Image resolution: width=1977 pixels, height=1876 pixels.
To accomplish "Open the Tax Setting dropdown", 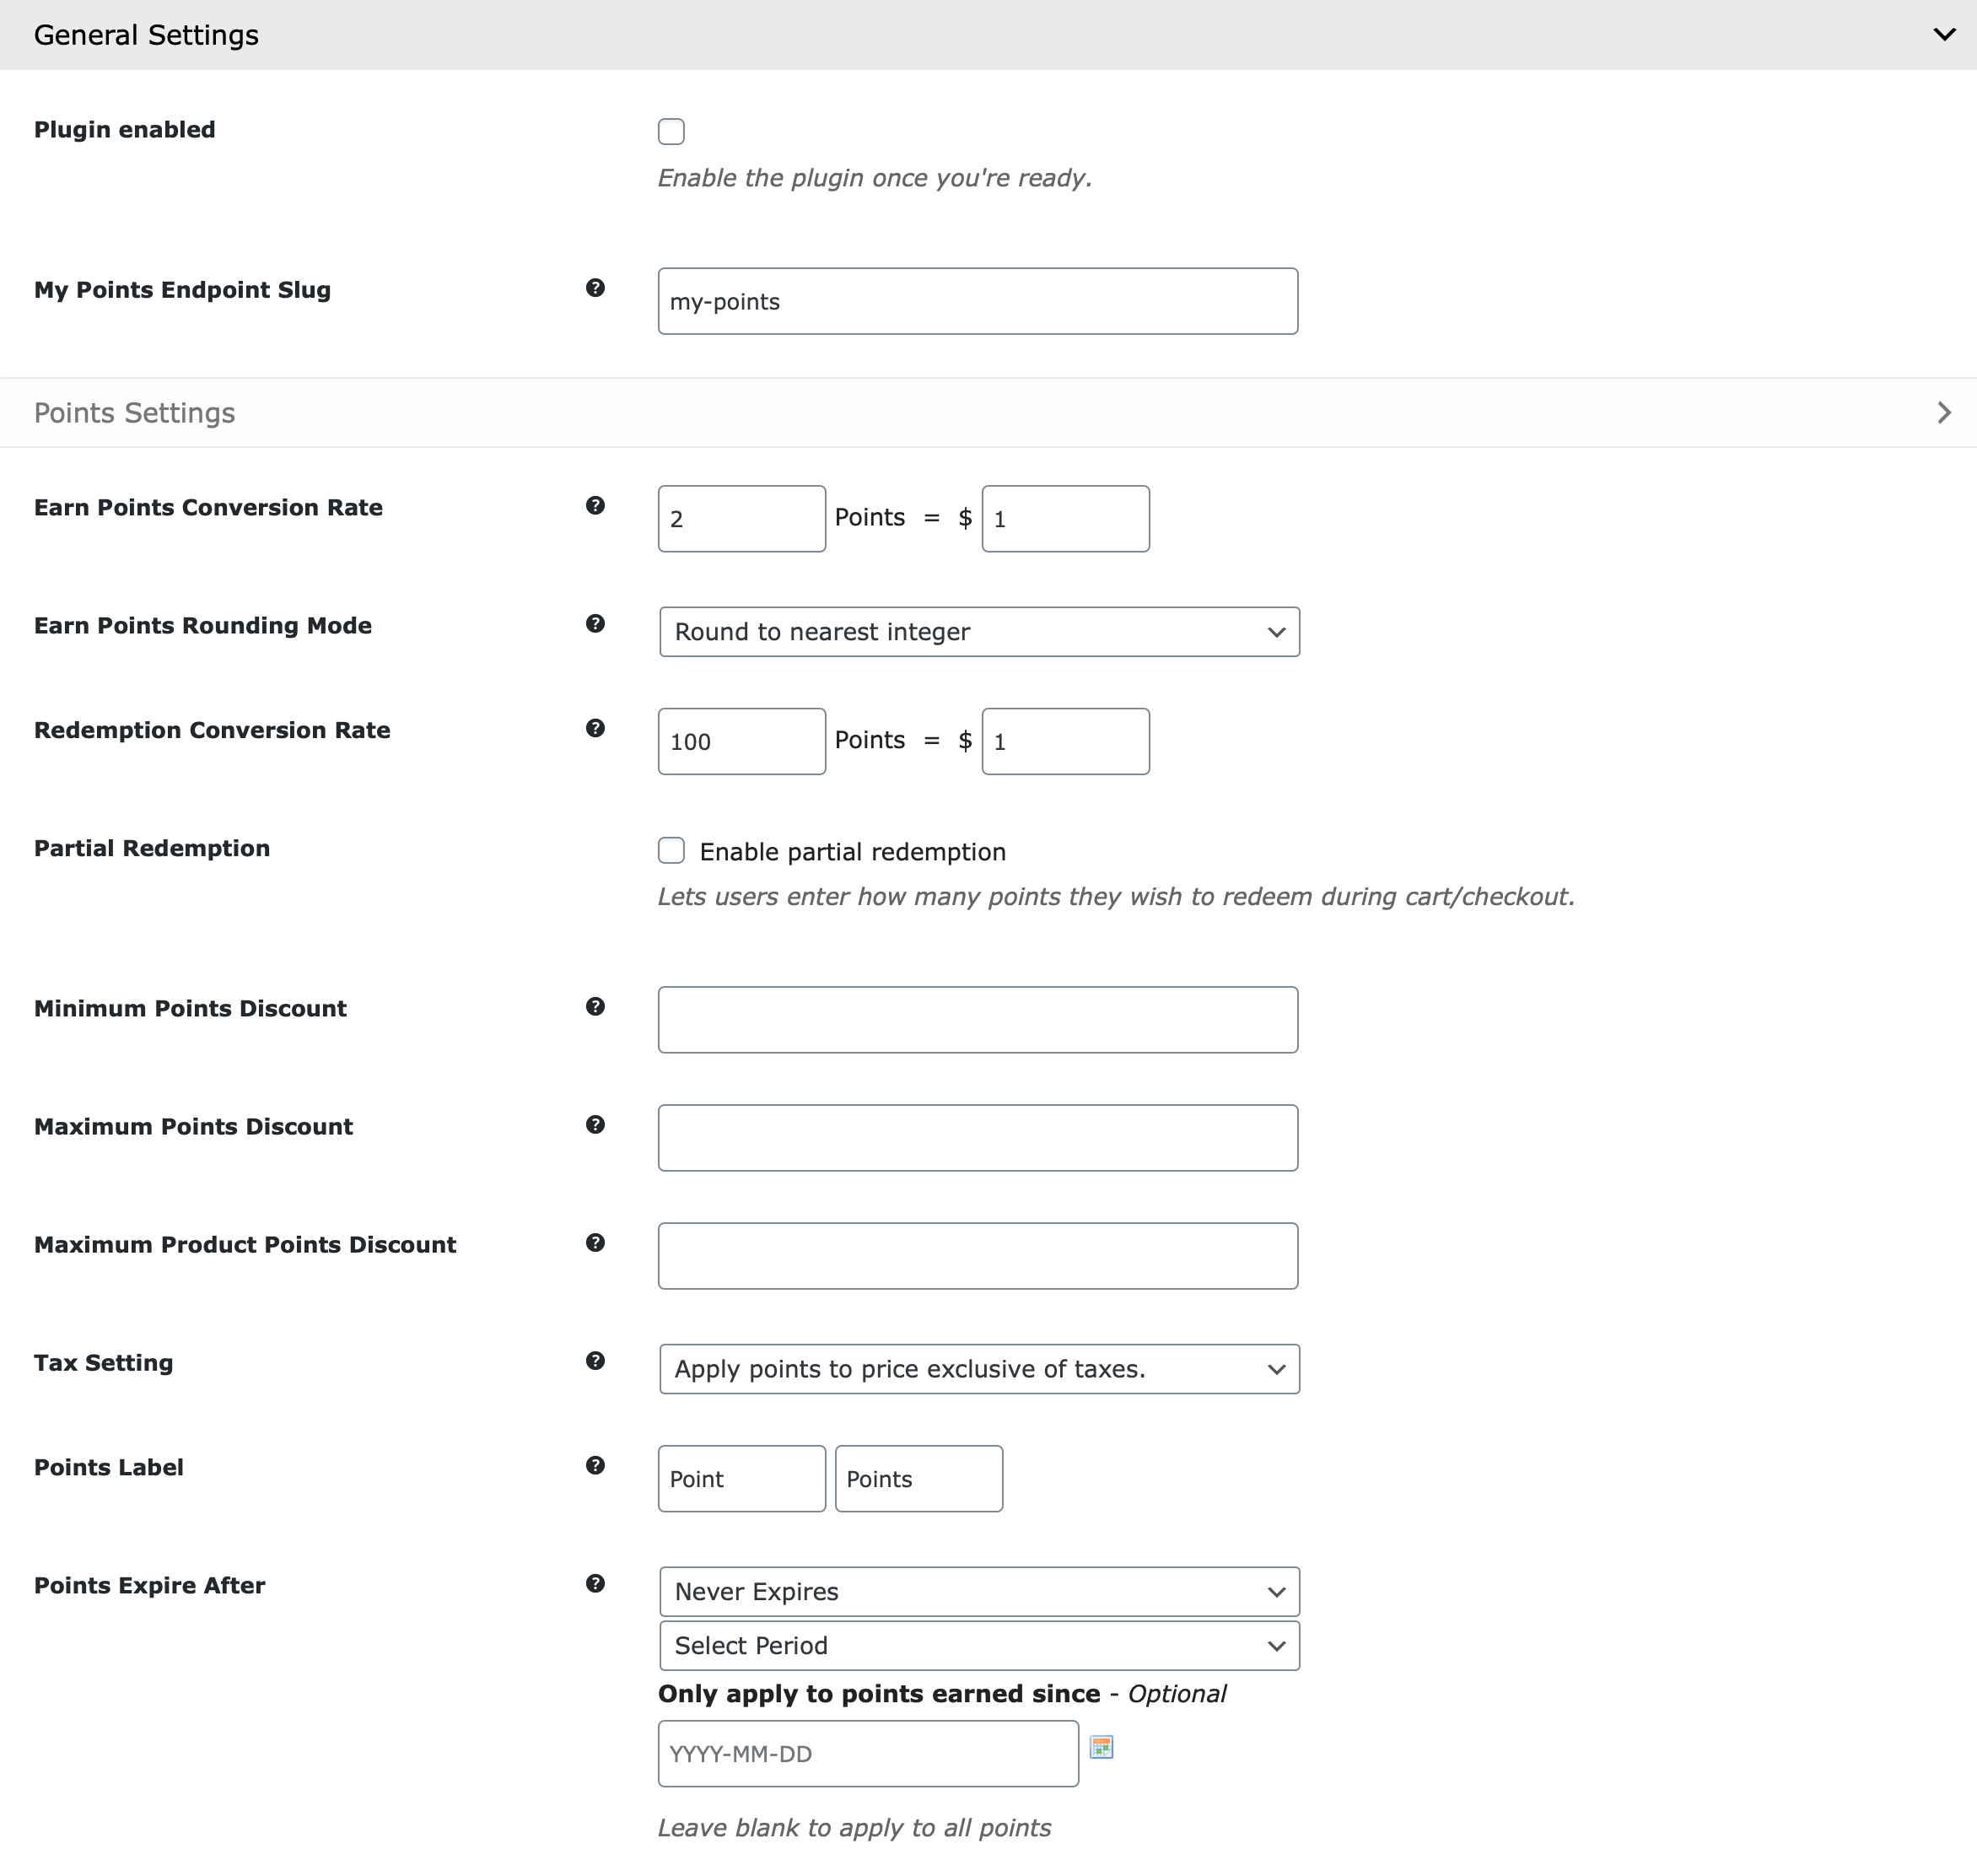I will coord(978,1369).
